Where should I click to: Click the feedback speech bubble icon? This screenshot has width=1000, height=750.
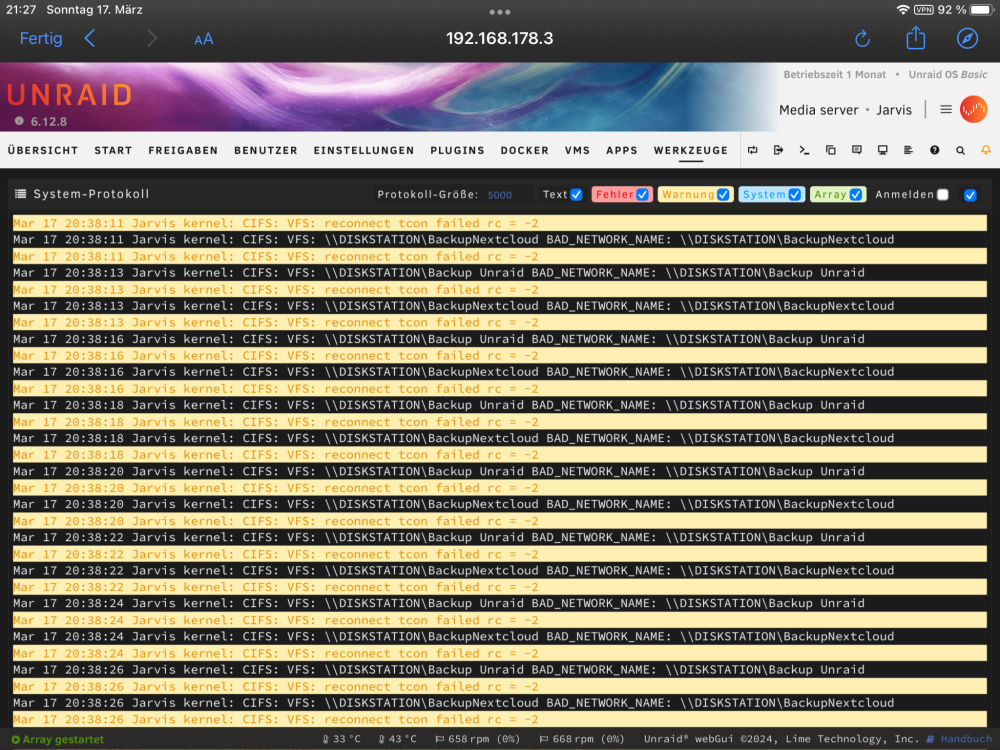pyautogui.click(x=857, y=150)
